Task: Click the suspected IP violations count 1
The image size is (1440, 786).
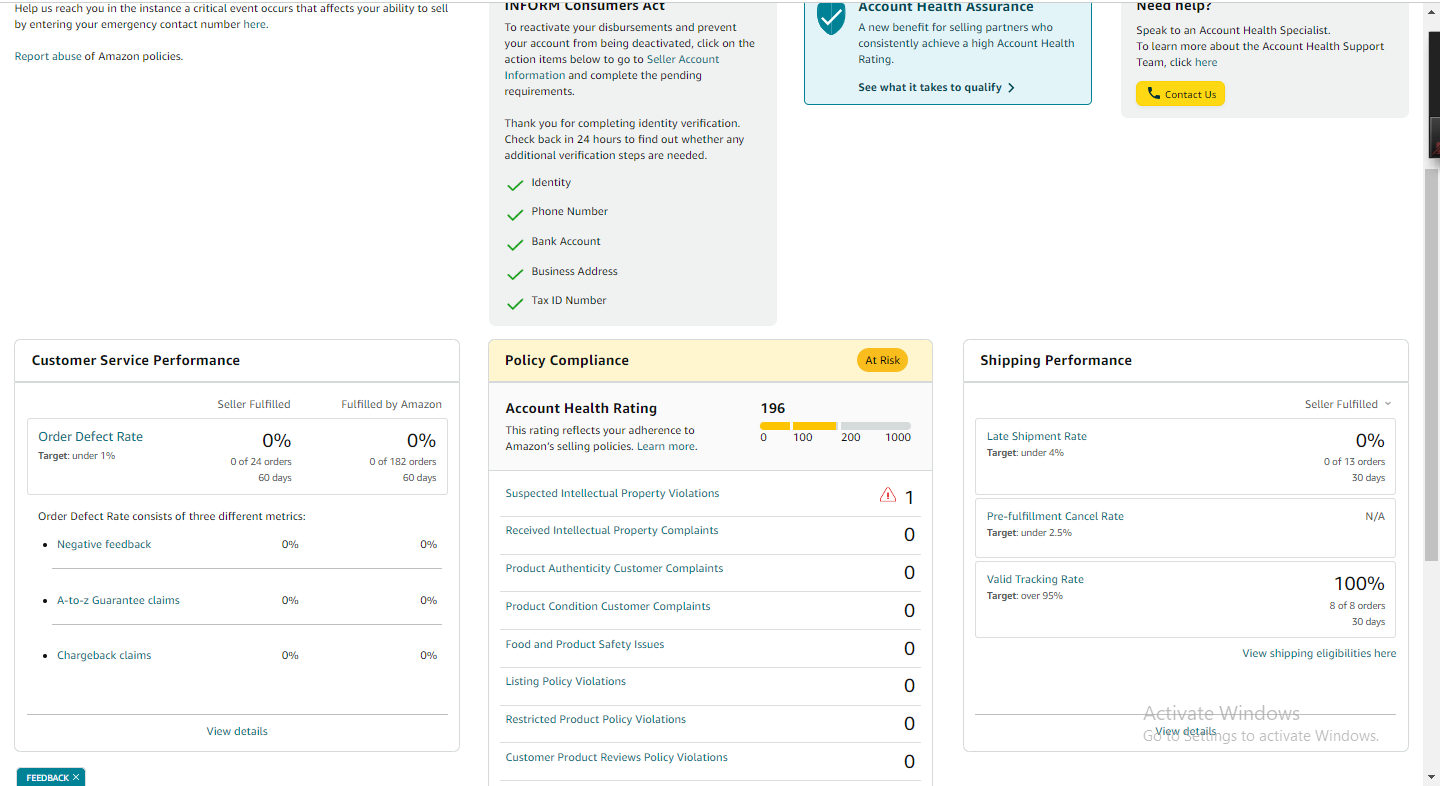Action: (909, 497)
